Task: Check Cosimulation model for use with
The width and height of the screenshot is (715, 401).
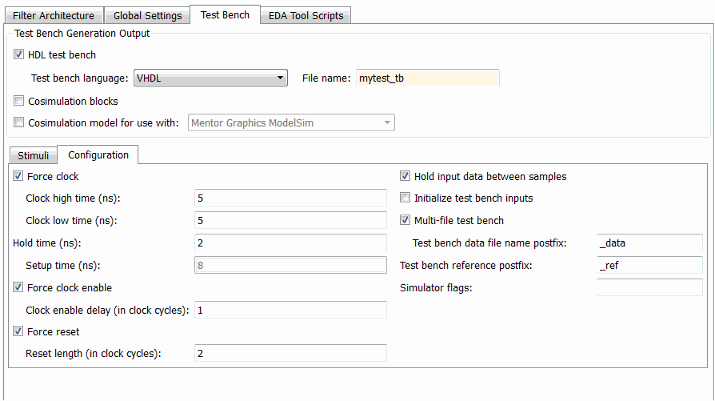Action: [x=20, y=123]
